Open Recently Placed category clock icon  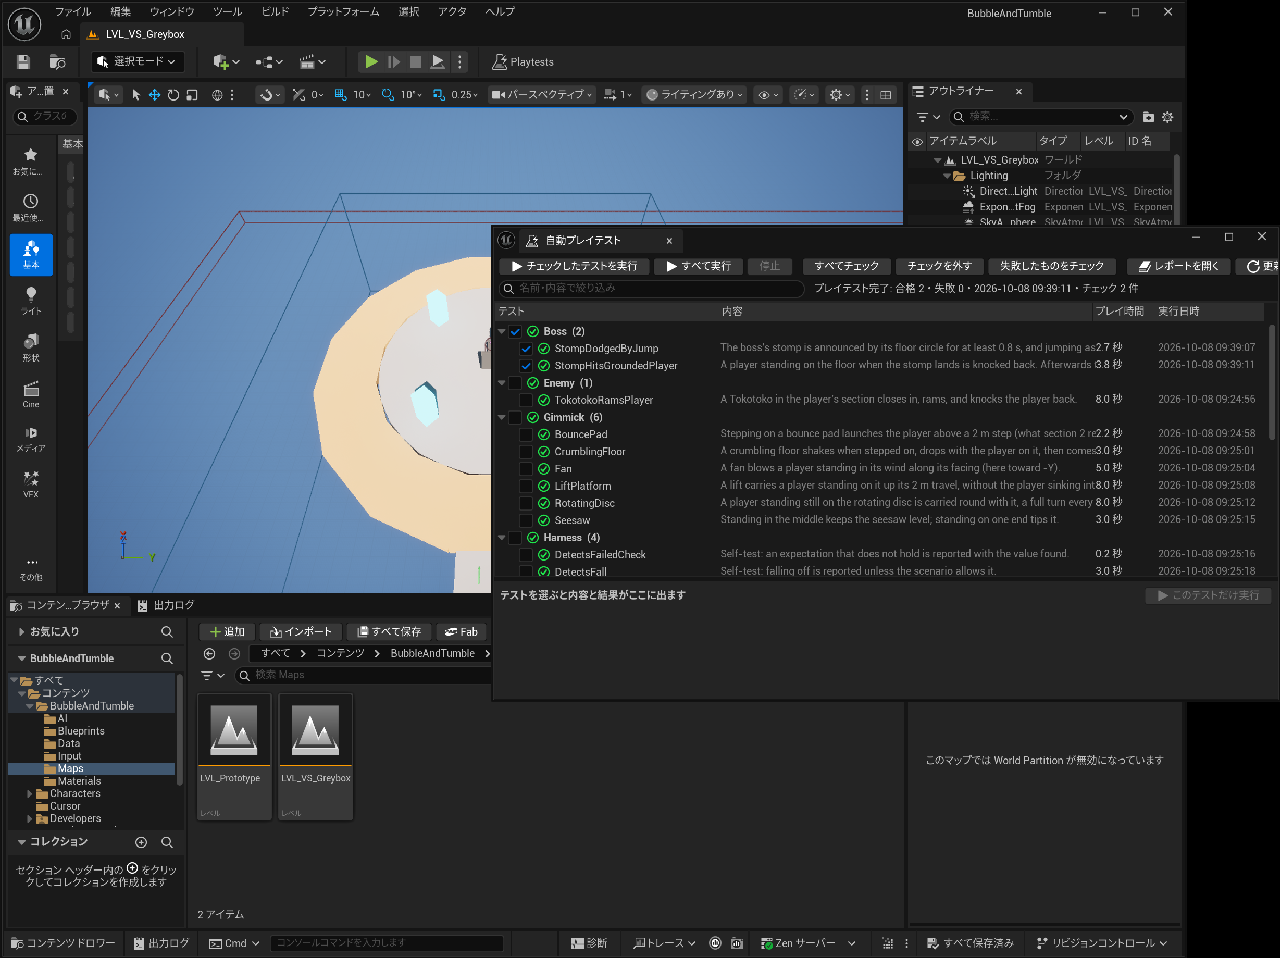31,207
